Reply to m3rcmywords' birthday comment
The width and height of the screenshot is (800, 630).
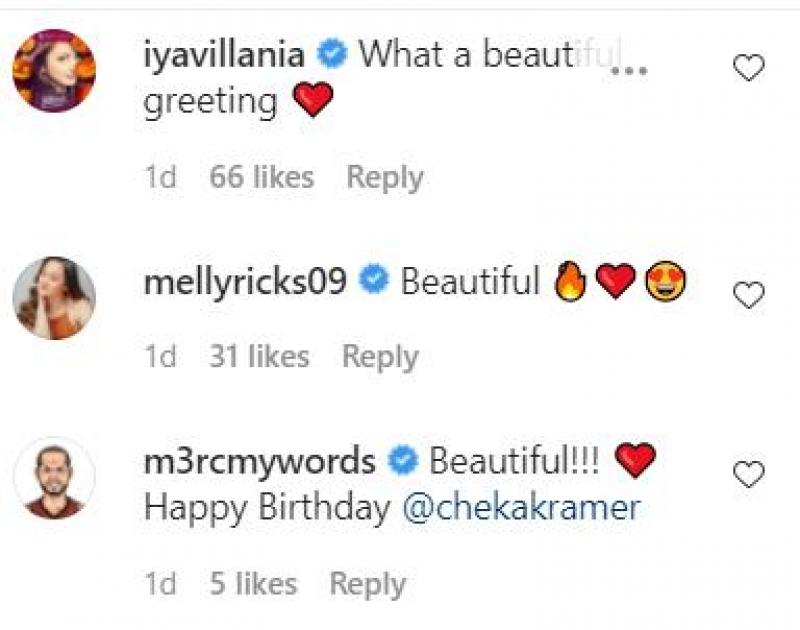coord(368,584)
